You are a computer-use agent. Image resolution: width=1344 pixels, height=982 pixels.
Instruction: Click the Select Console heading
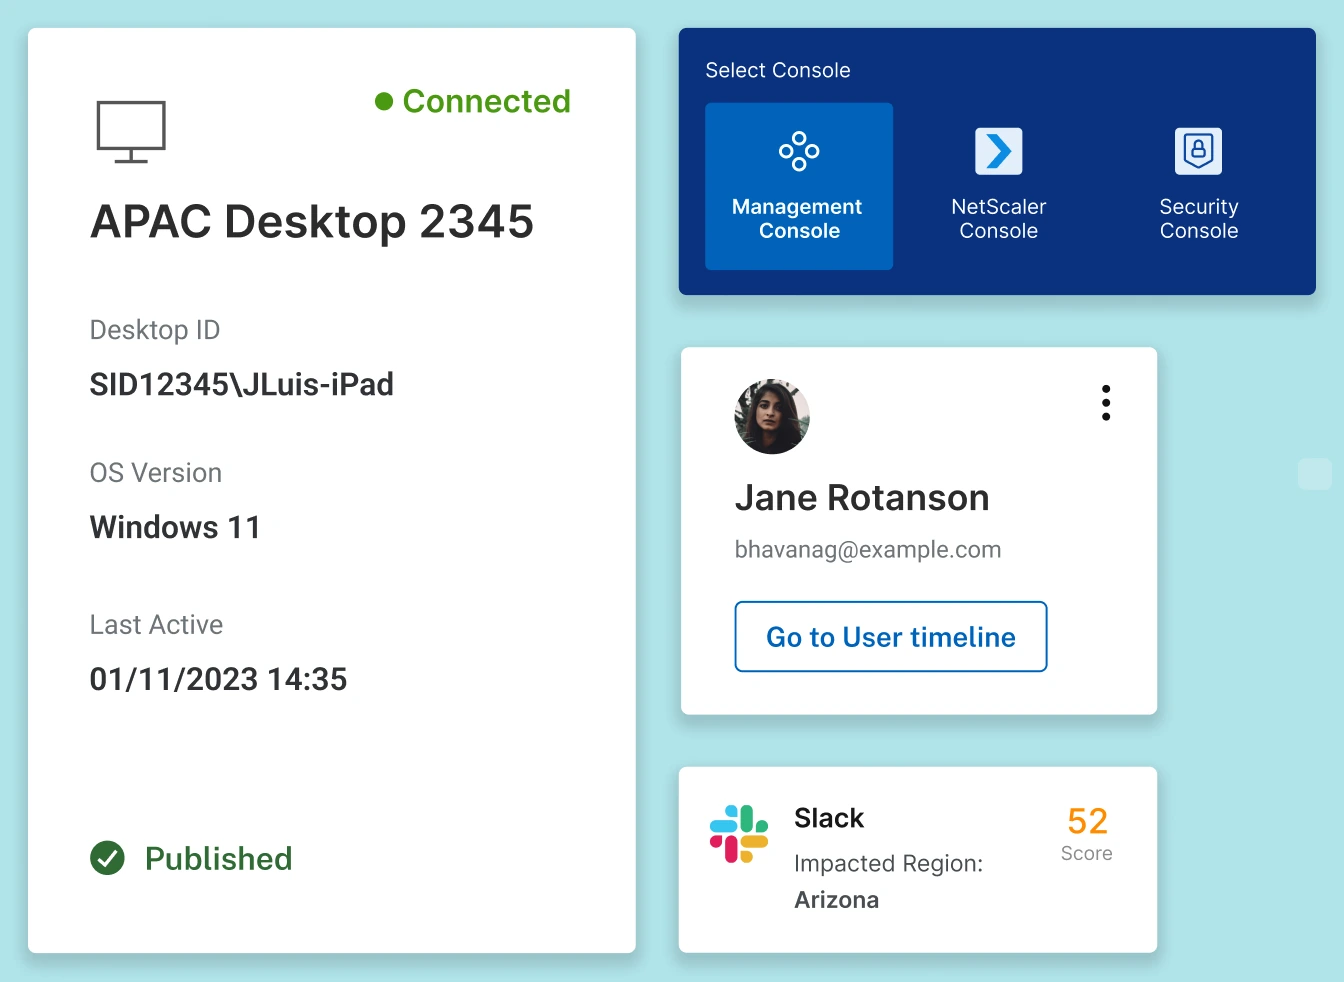[778, 70]
